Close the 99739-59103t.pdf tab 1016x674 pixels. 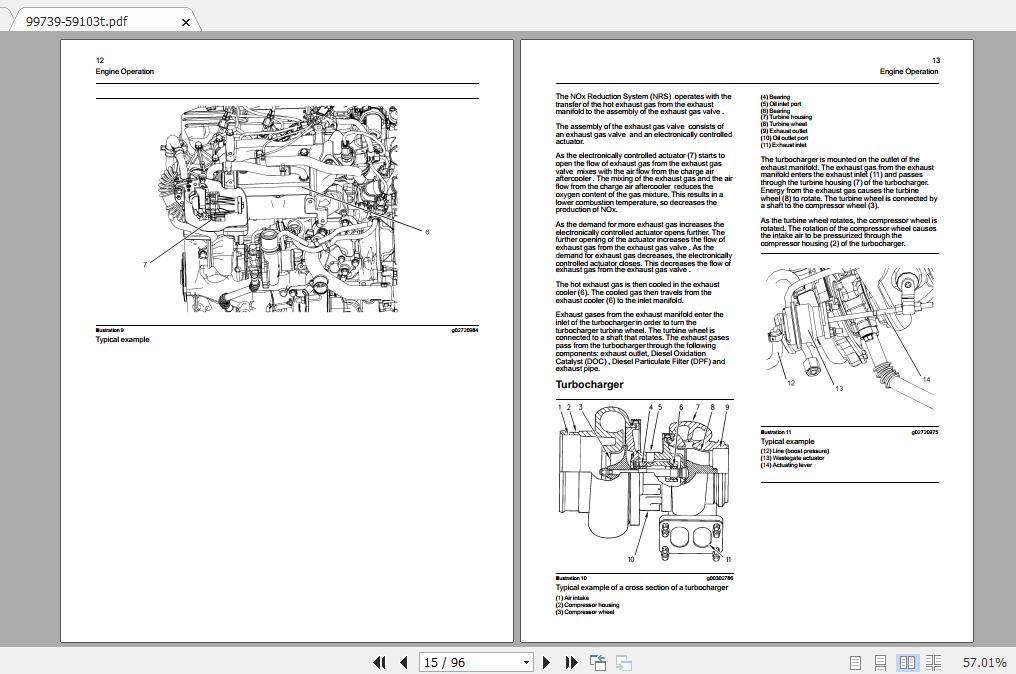185,21
